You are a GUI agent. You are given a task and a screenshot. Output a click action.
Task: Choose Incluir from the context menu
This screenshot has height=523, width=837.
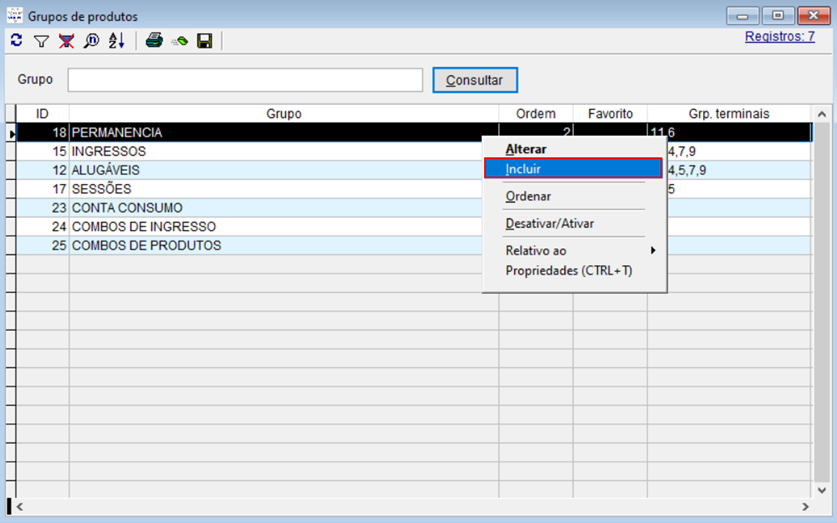[572, 169]
